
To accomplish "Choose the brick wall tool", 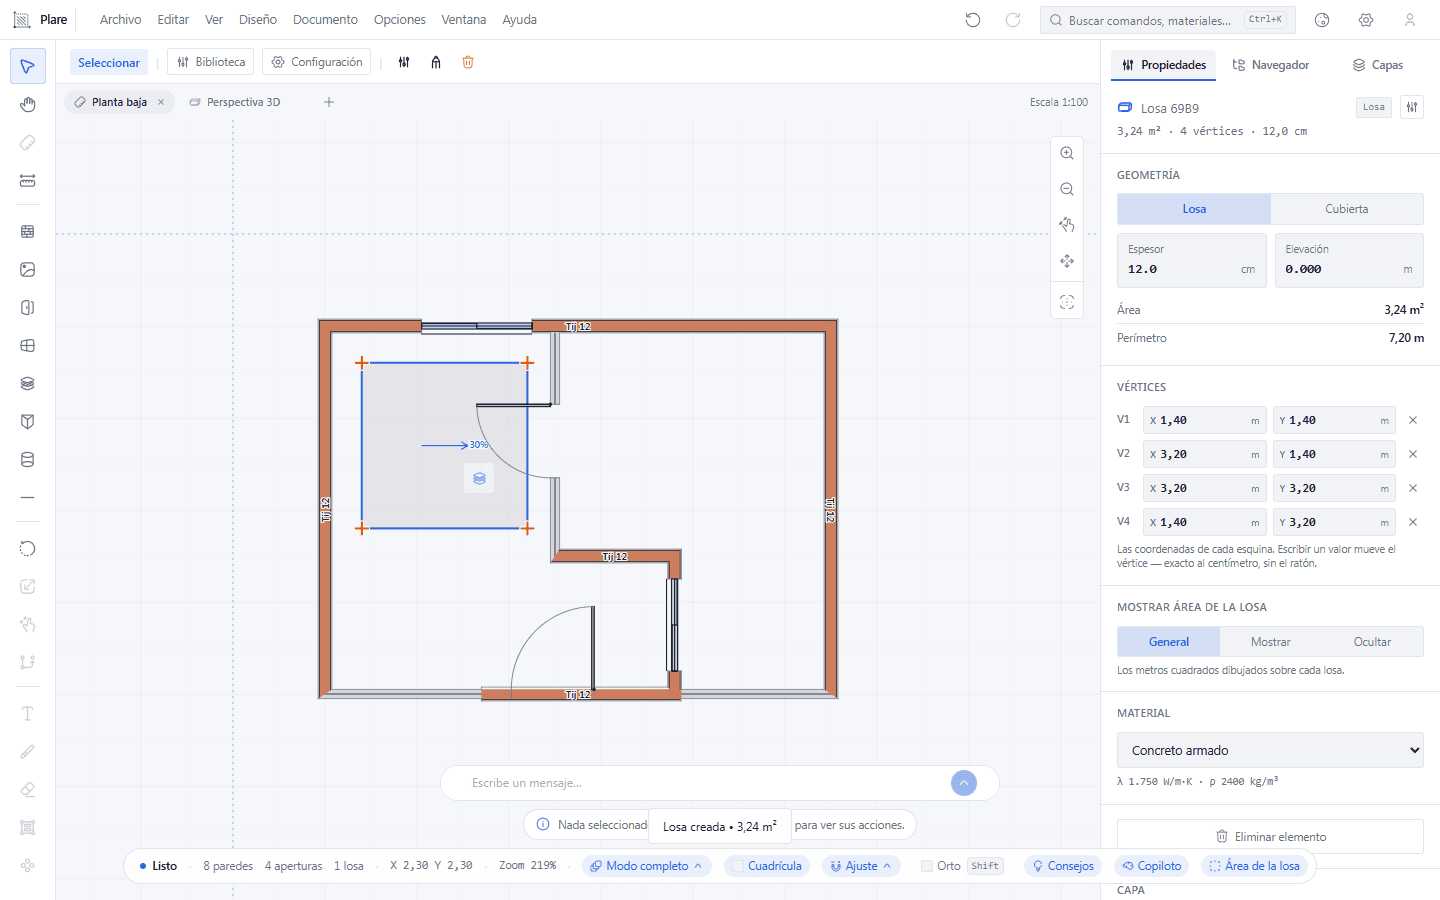I will 28,231.
